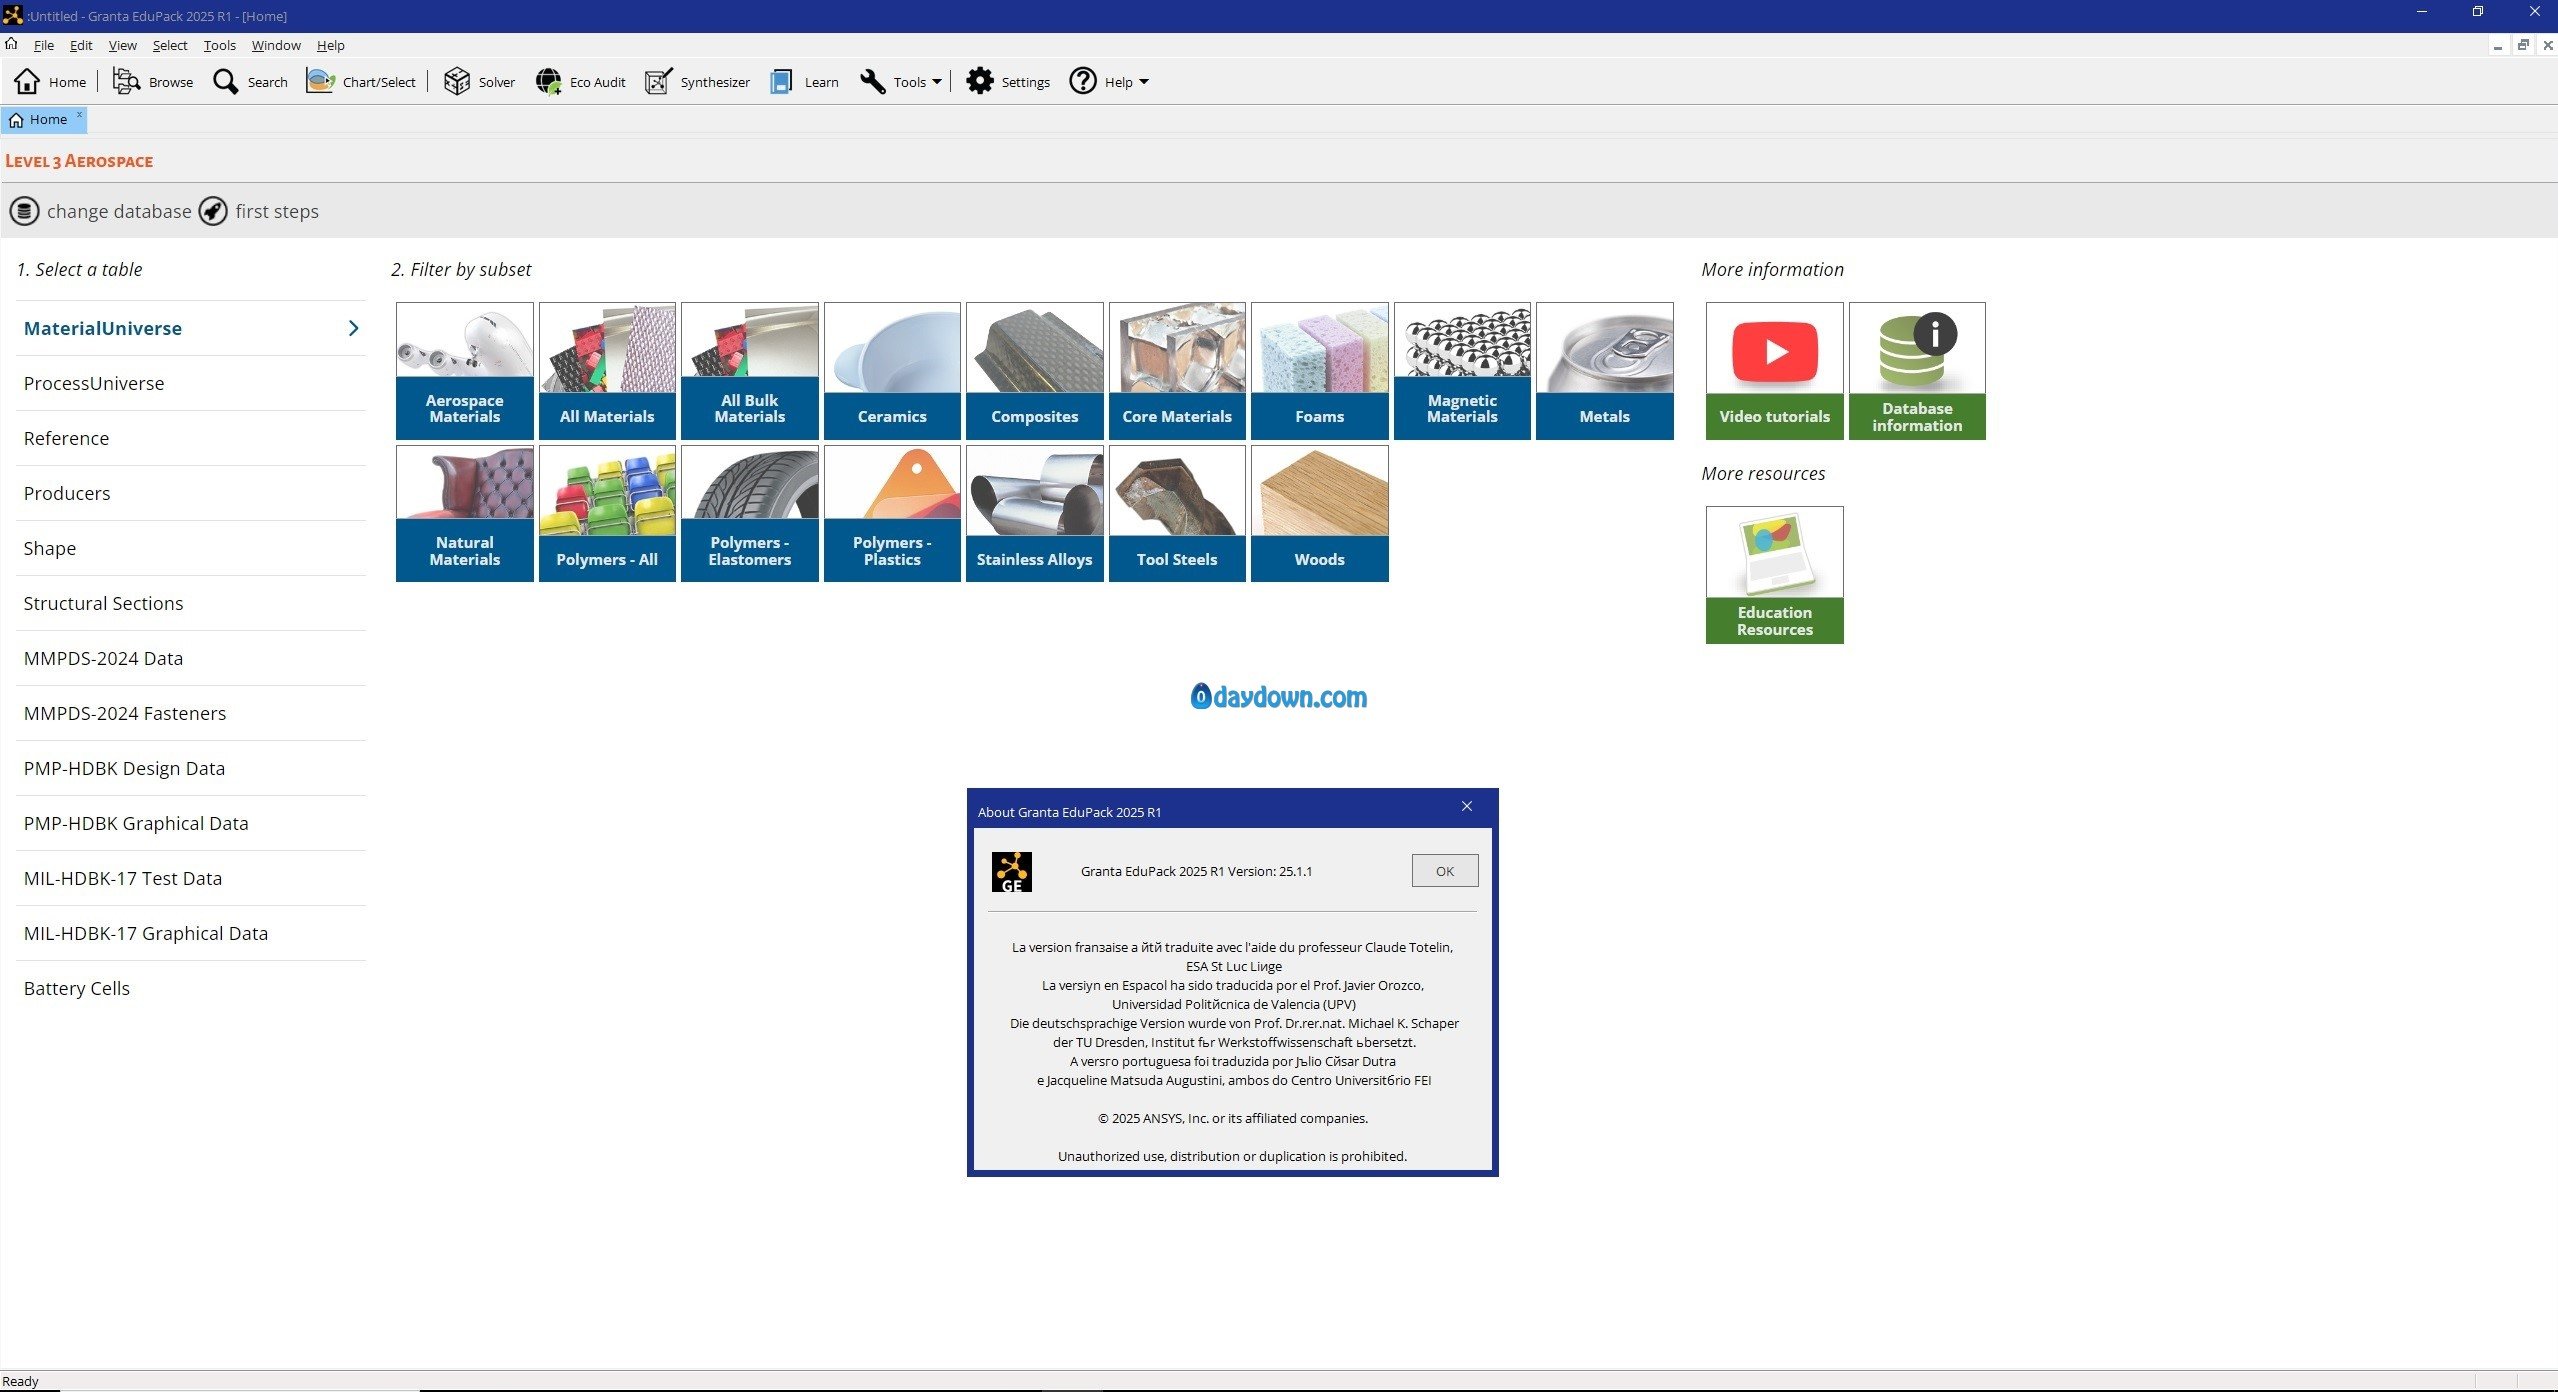Launch Chart/Select from the toolbar
The height and width of the screenshot is (1392, 2558).
[361, 81]
